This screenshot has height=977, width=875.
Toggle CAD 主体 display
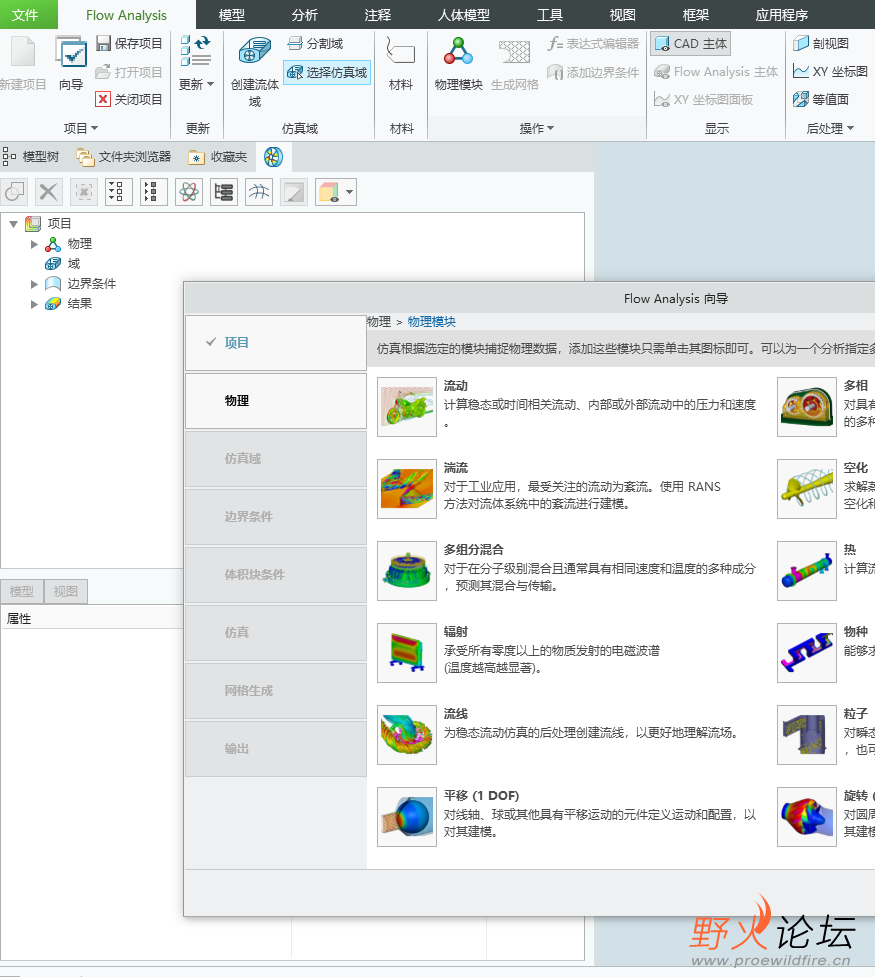(691, 44)
